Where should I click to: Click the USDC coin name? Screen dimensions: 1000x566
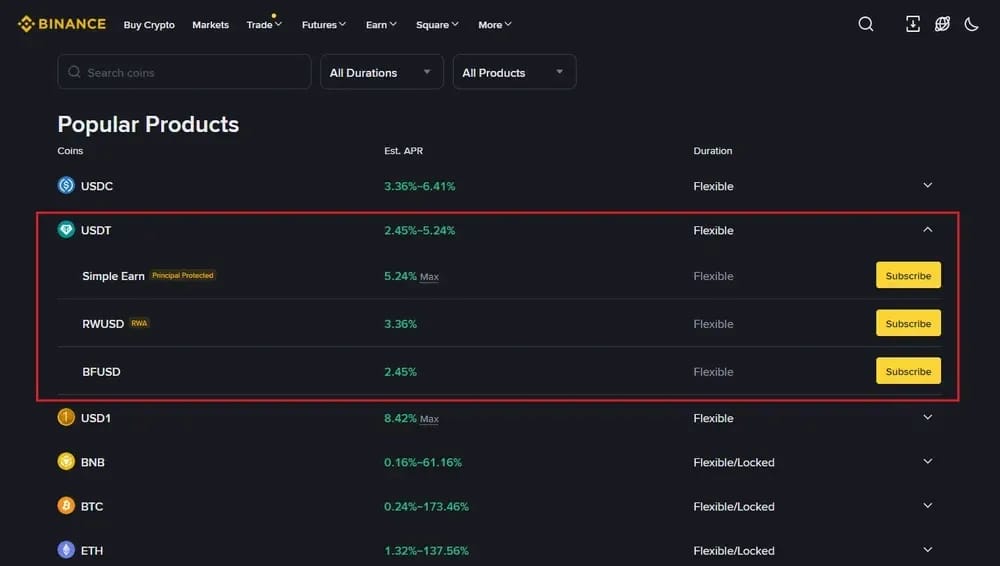[97, 186]
